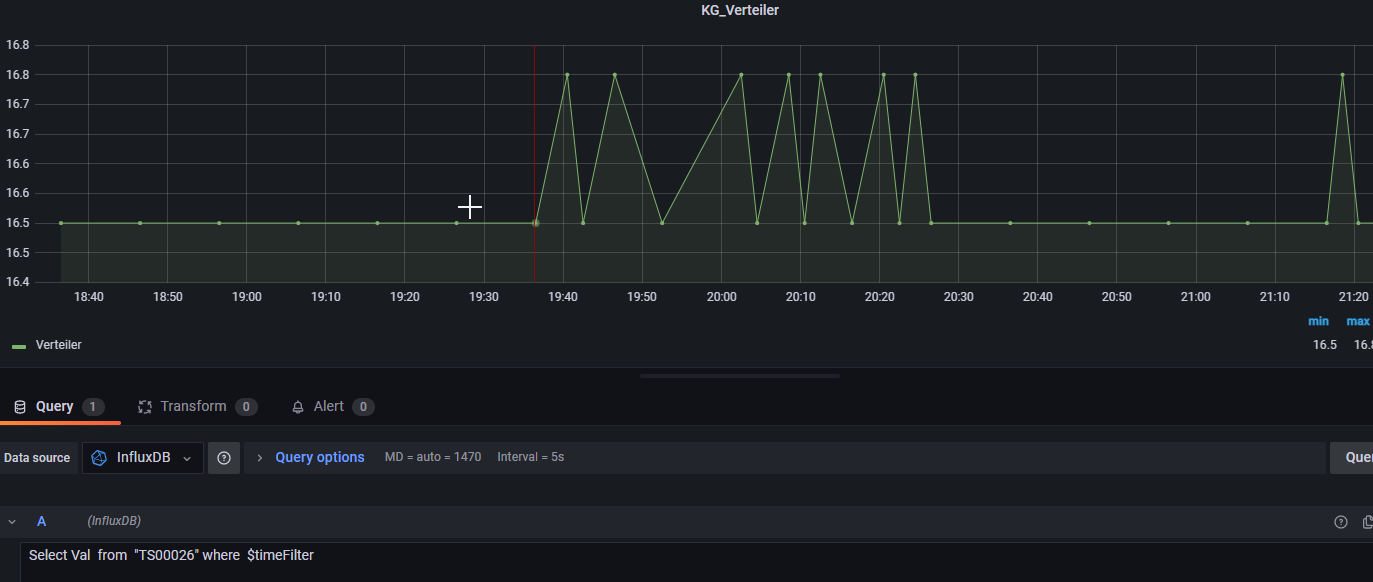
Task: Open the data source help icon
Action: pyautogui.click(x=224, y=458)
